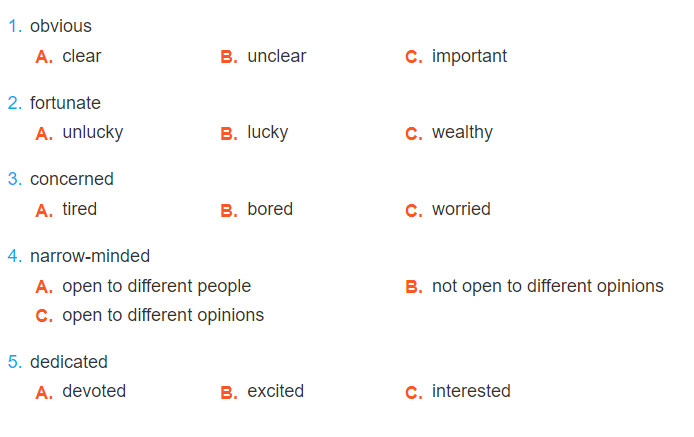
Task: Select 'open to different people' option
Action: [x=143, y=286]
